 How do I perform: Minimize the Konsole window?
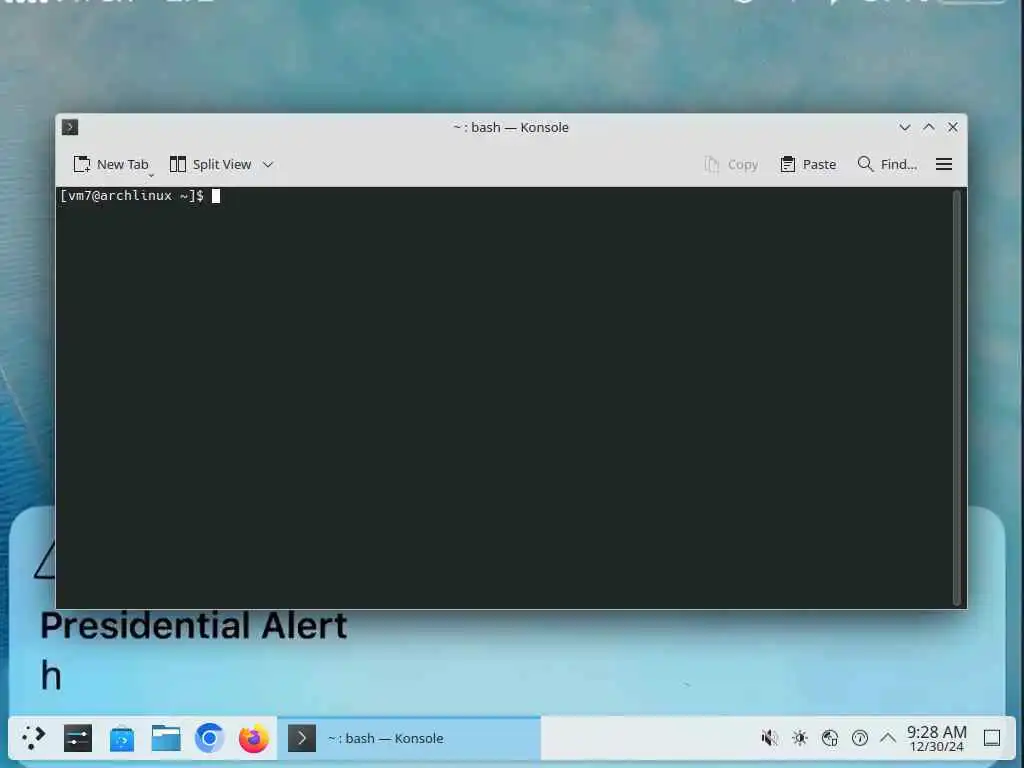pyautogui.click(x=904, y=127)
